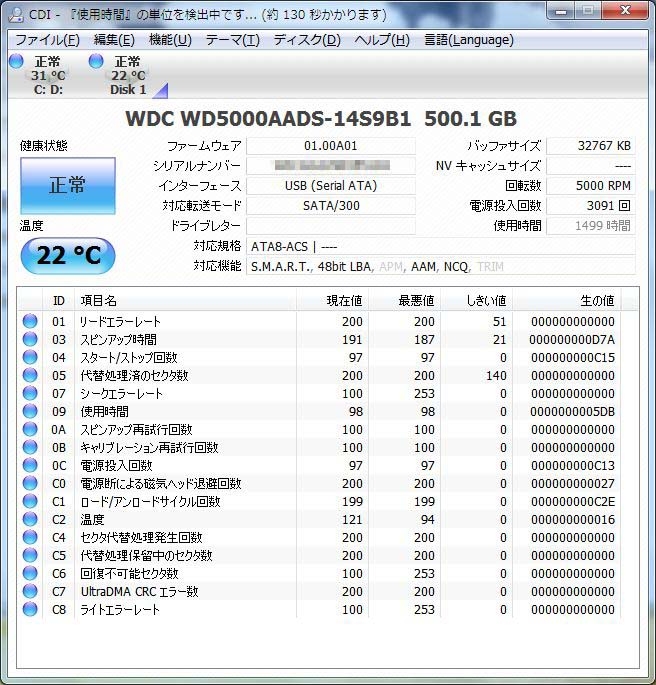Select the UltraDMA CRC エラー数 attribute name
The height and width of the screenshot is (685, 656).
click(x=139, y=592)
